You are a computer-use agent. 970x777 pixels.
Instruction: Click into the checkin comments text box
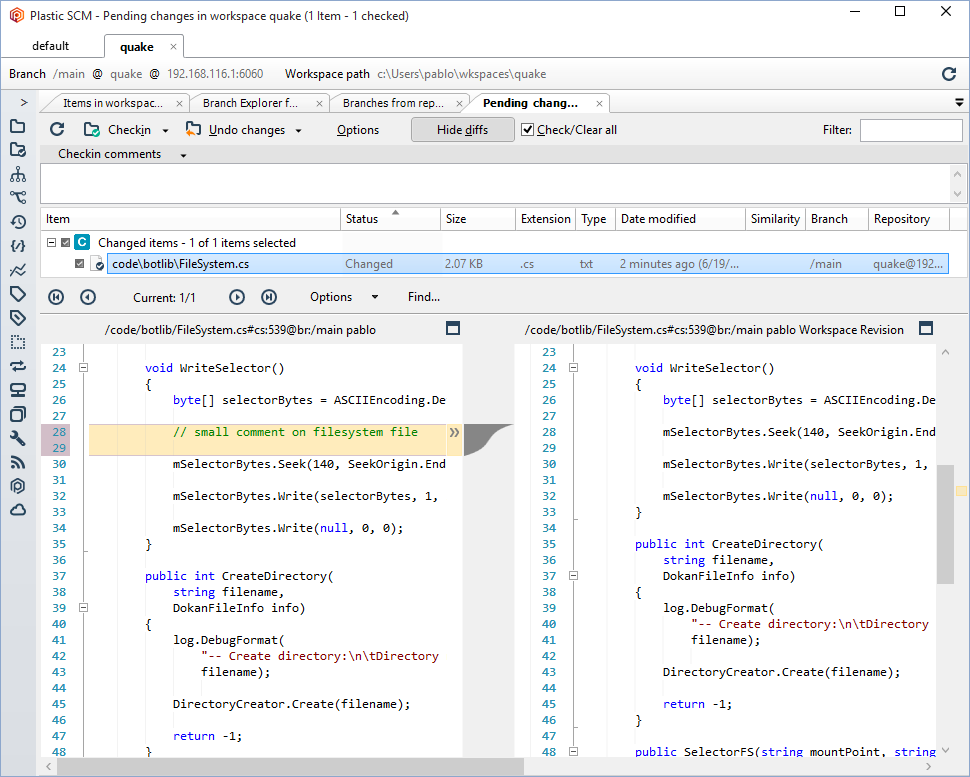point(495,183)
